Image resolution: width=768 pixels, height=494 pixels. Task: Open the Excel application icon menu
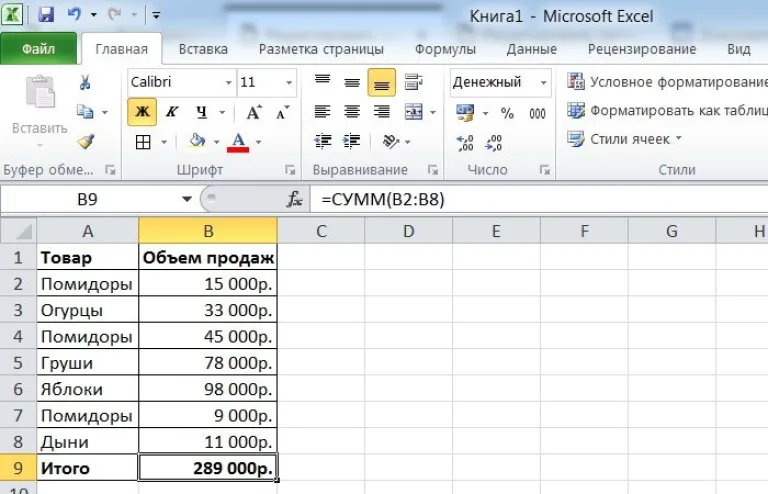tap(12, 14)
